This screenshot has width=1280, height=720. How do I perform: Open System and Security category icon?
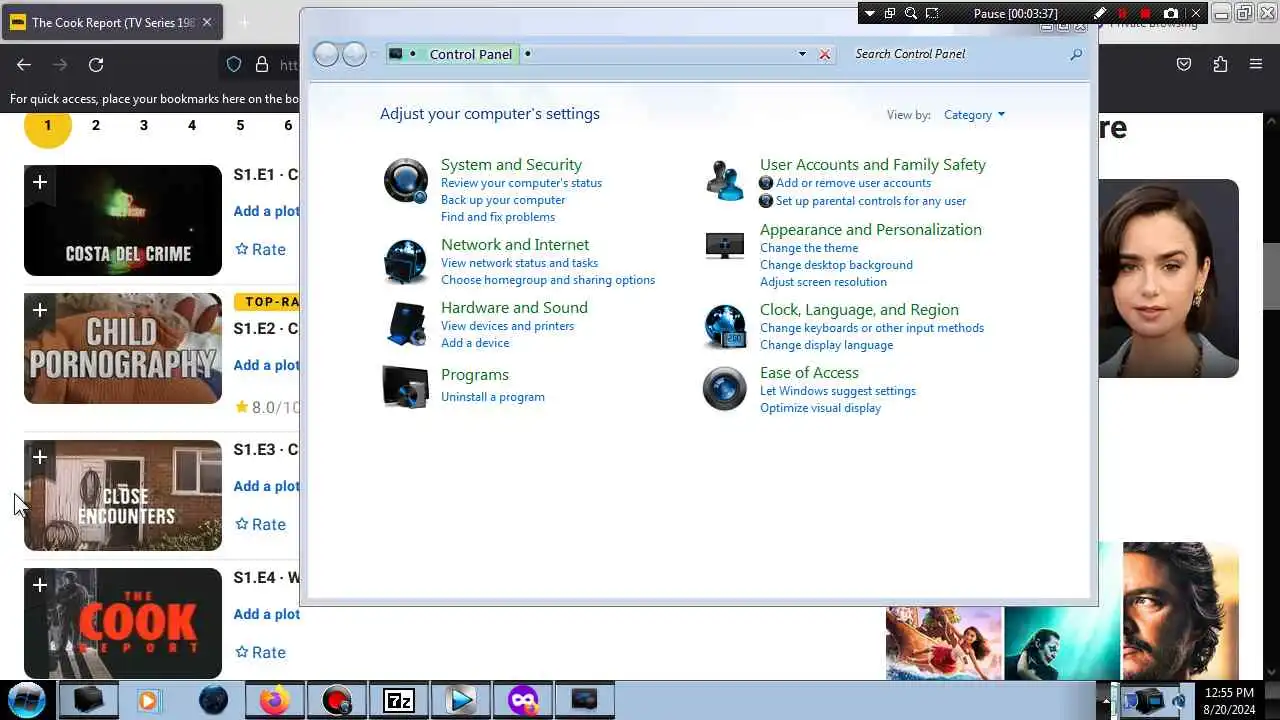[x=406, y=181]
